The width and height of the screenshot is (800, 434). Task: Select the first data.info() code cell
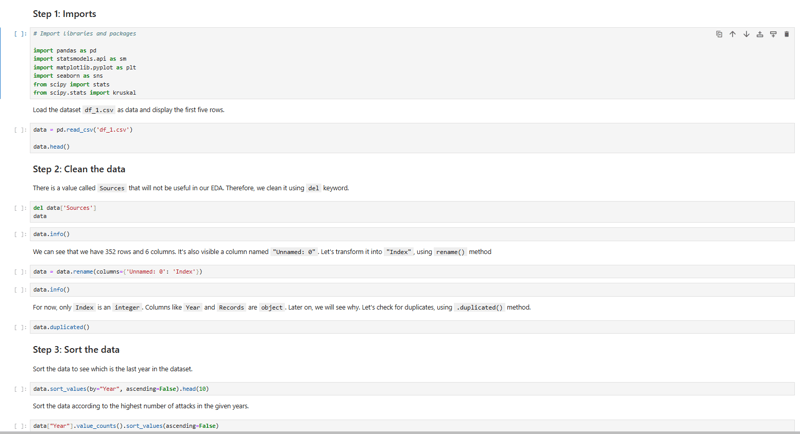412,234
